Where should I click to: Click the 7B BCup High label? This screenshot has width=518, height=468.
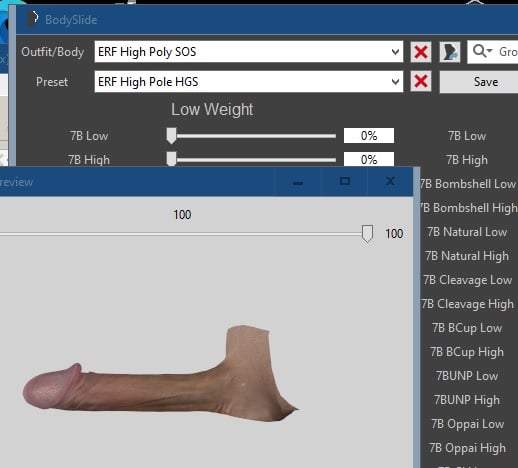coord(467,352)
